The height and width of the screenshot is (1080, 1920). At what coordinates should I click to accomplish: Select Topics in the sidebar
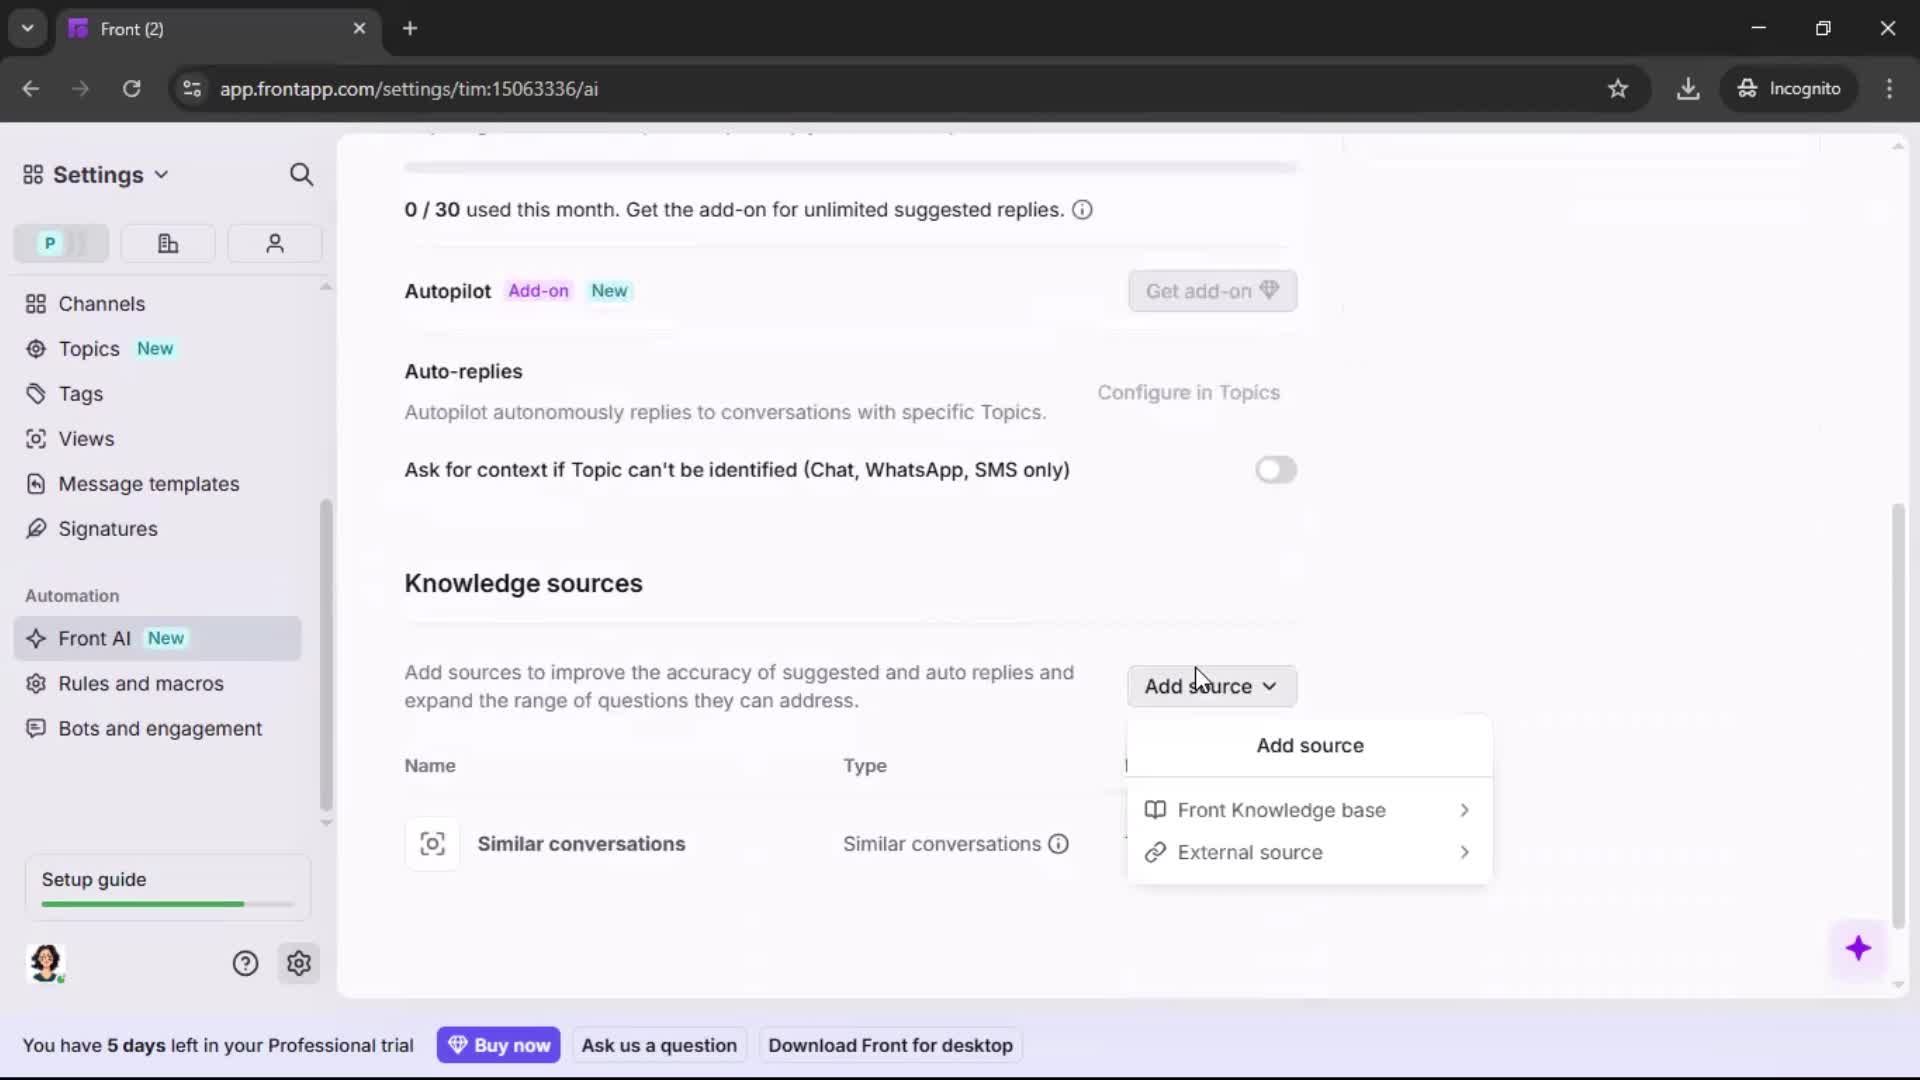pyautogui.click(x=86, y=348)
